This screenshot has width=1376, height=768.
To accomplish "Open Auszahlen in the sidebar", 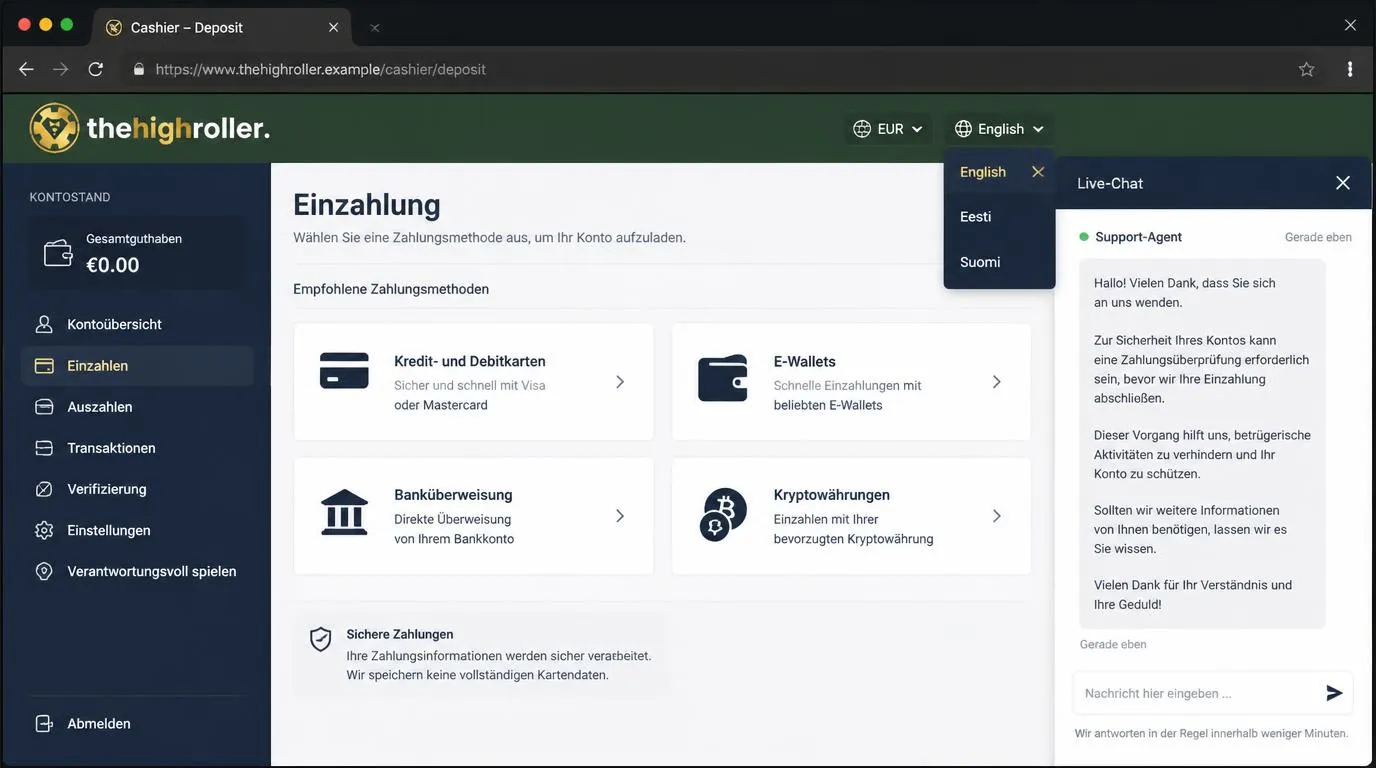I will coord(137,407).
